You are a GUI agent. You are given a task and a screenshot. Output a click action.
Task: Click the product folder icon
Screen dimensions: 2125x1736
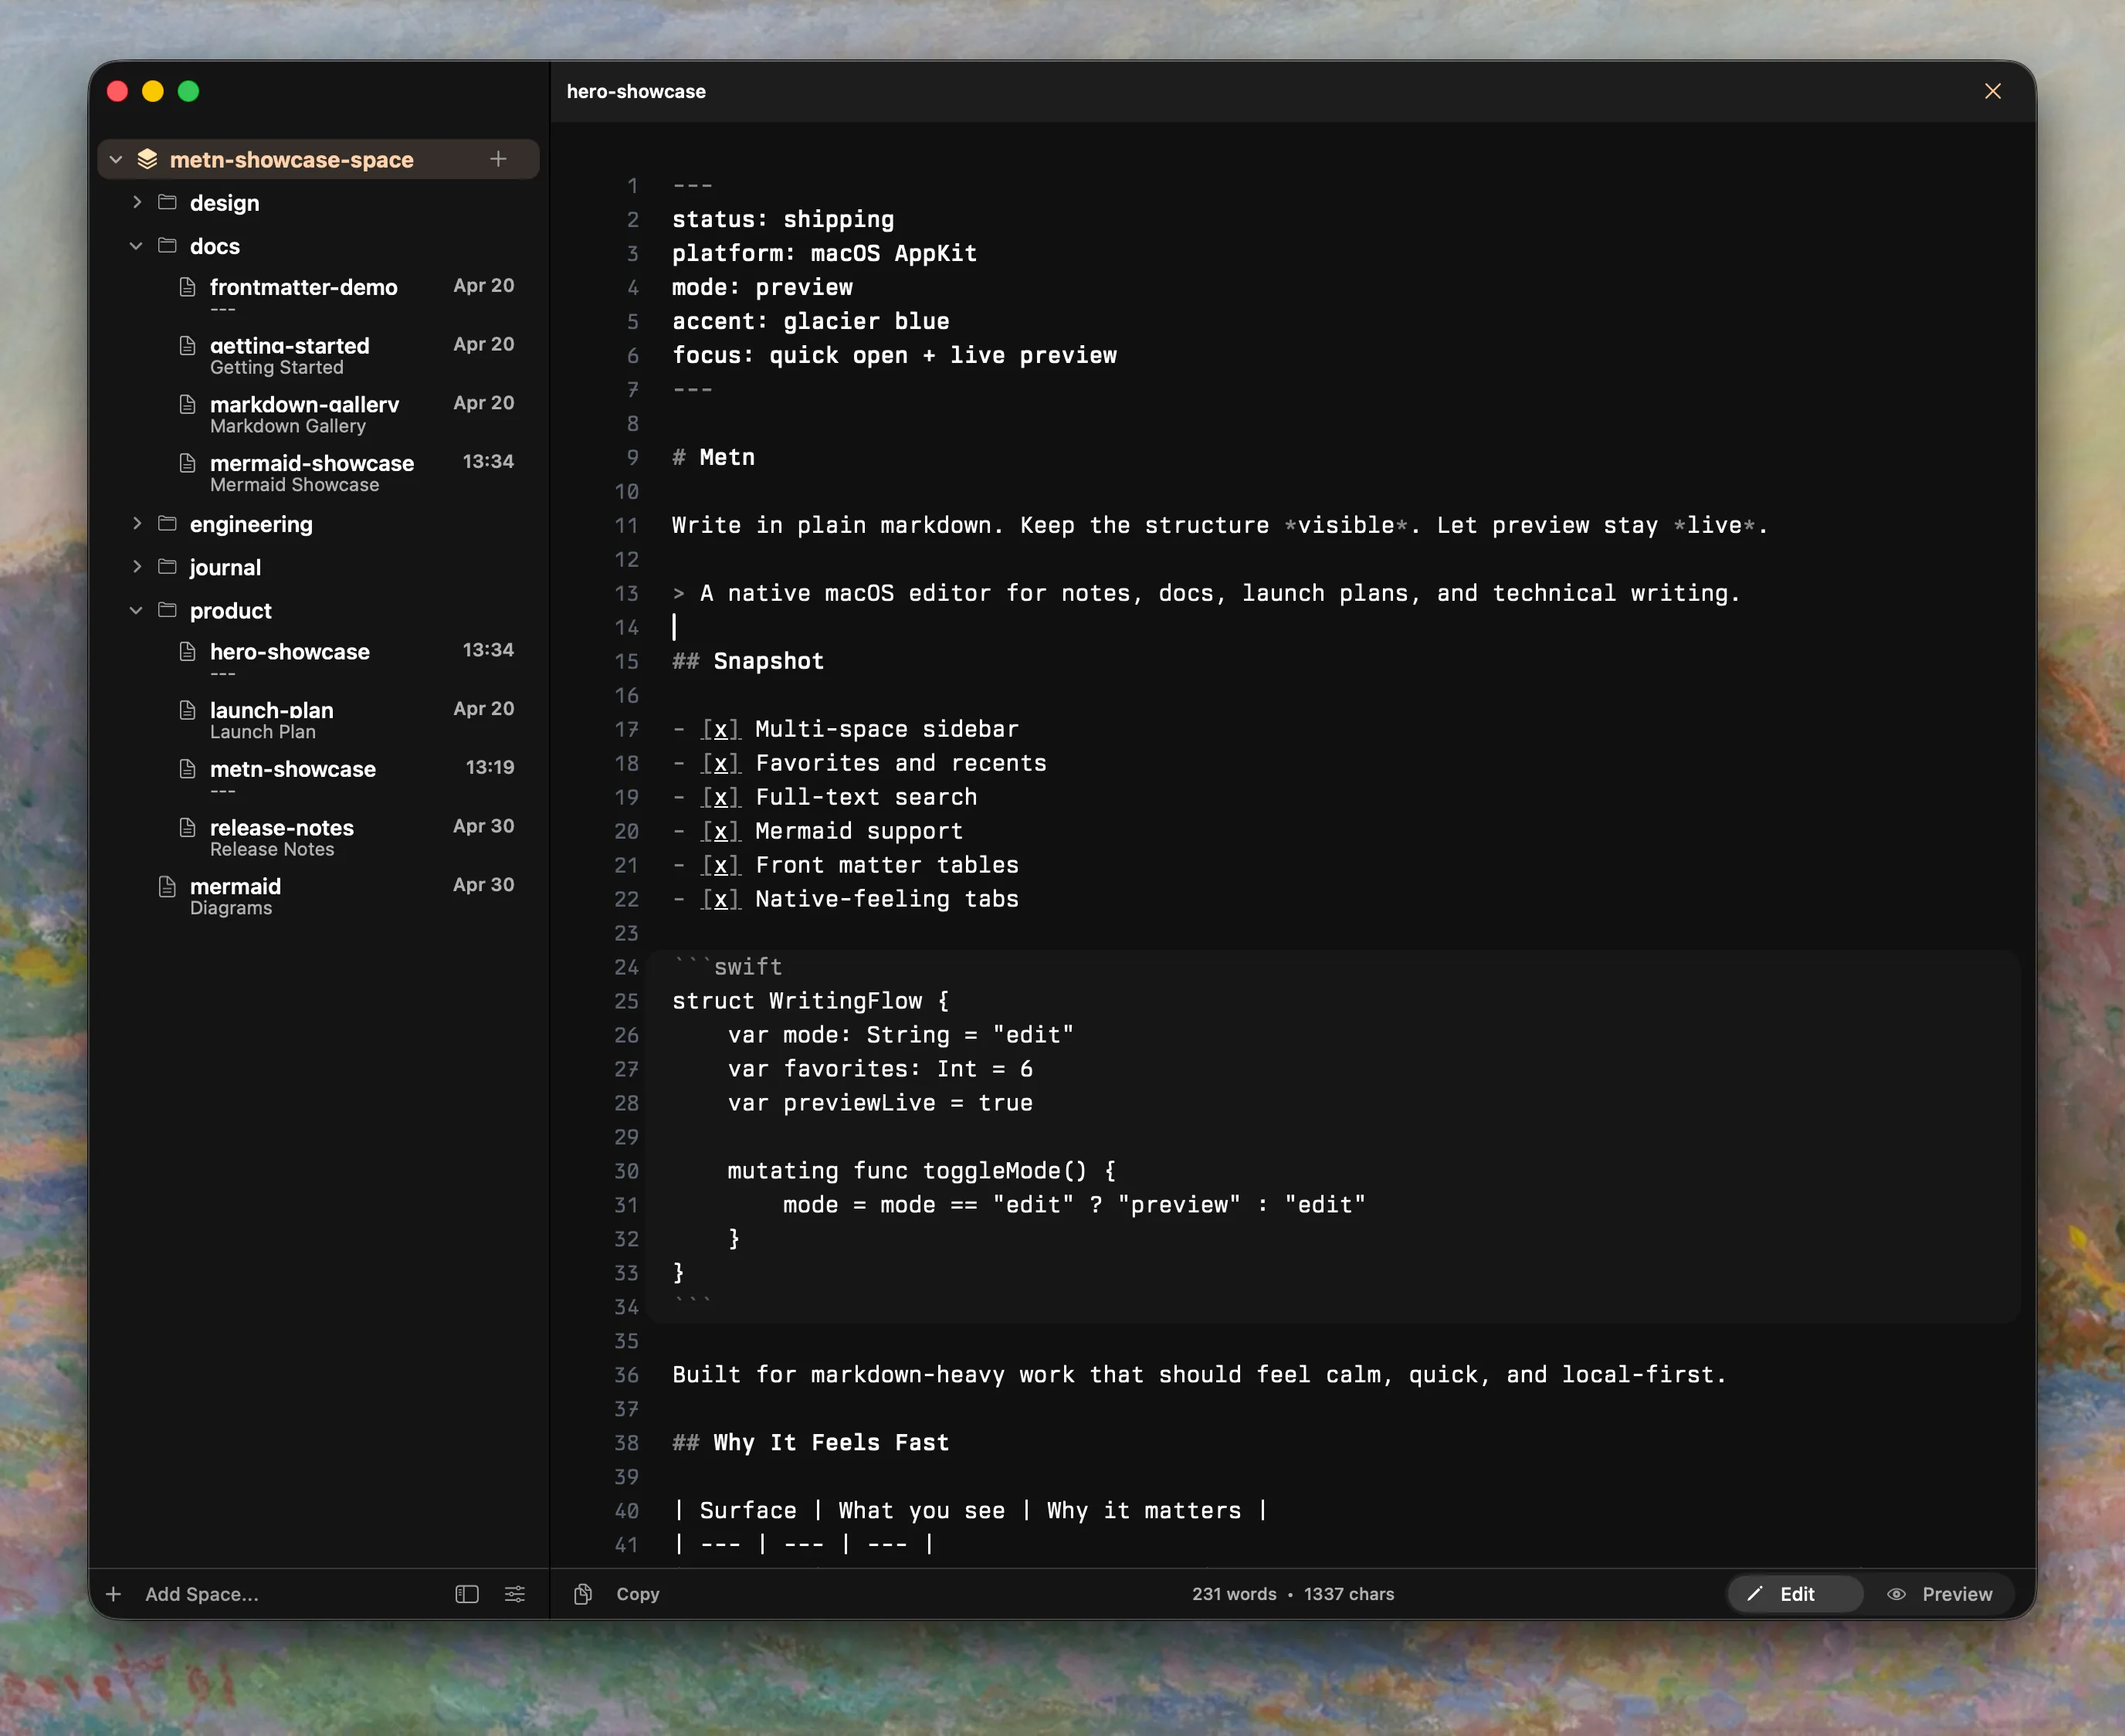click(x=168, y=610)
